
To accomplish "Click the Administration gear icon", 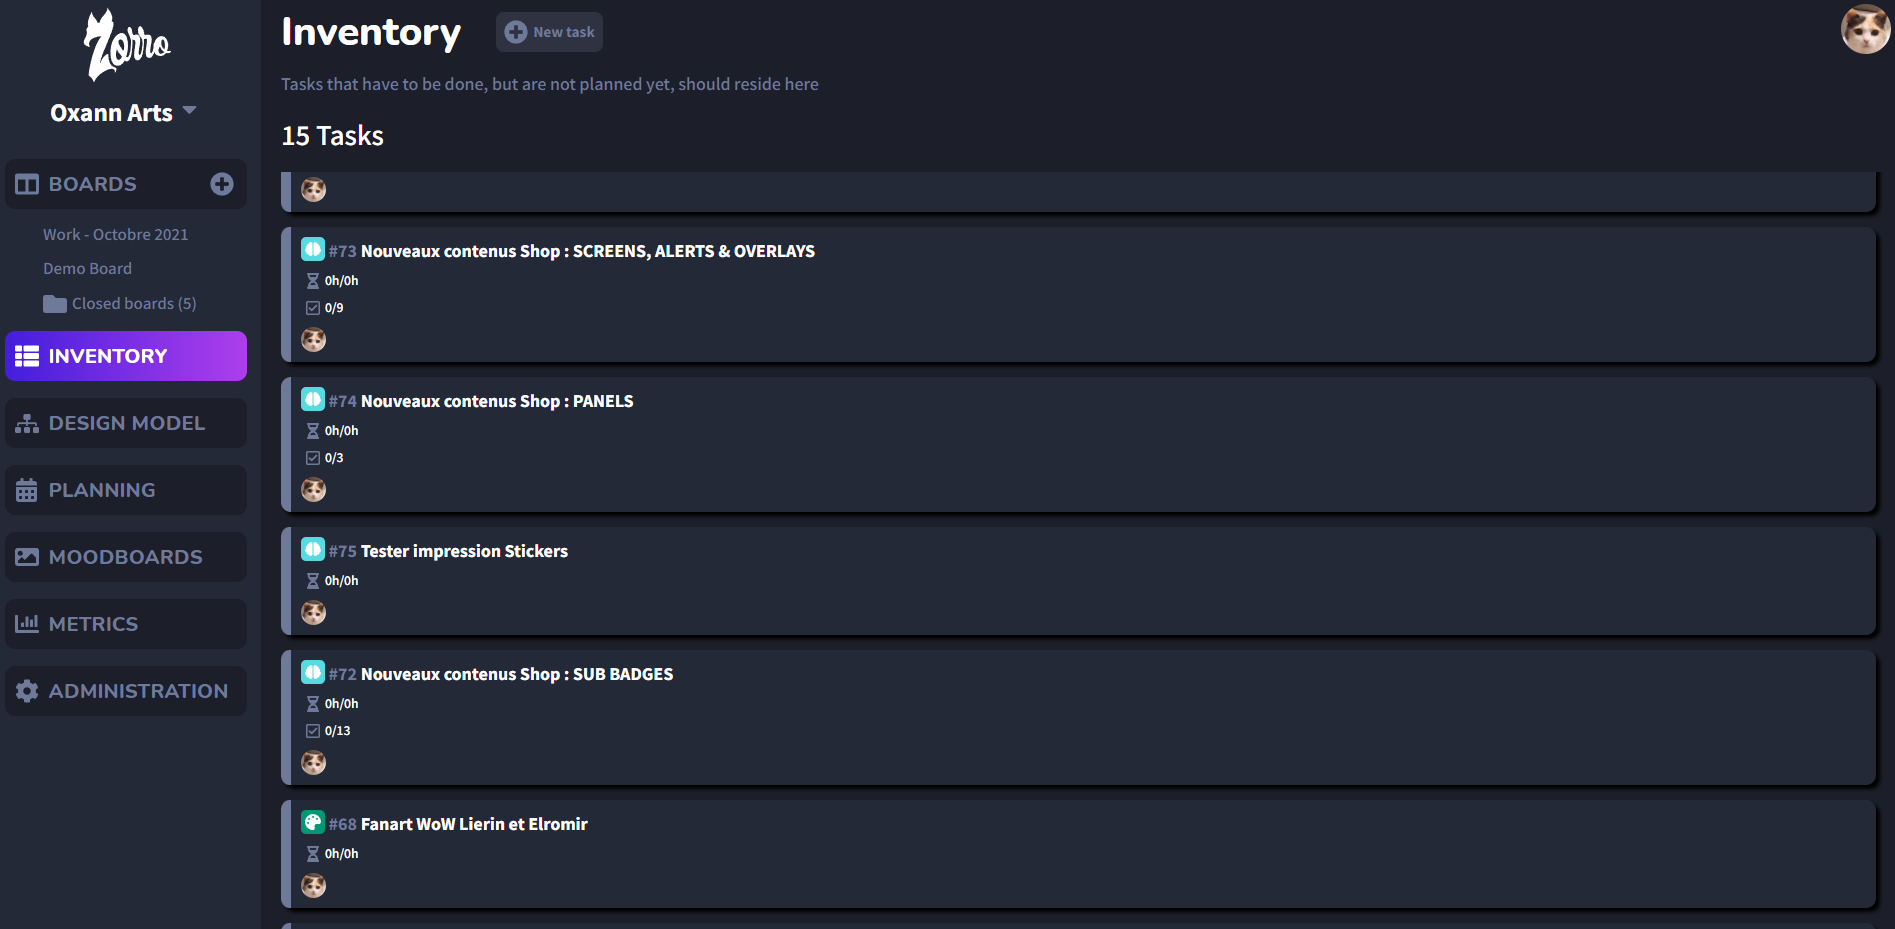I will (x=27, y=691).
